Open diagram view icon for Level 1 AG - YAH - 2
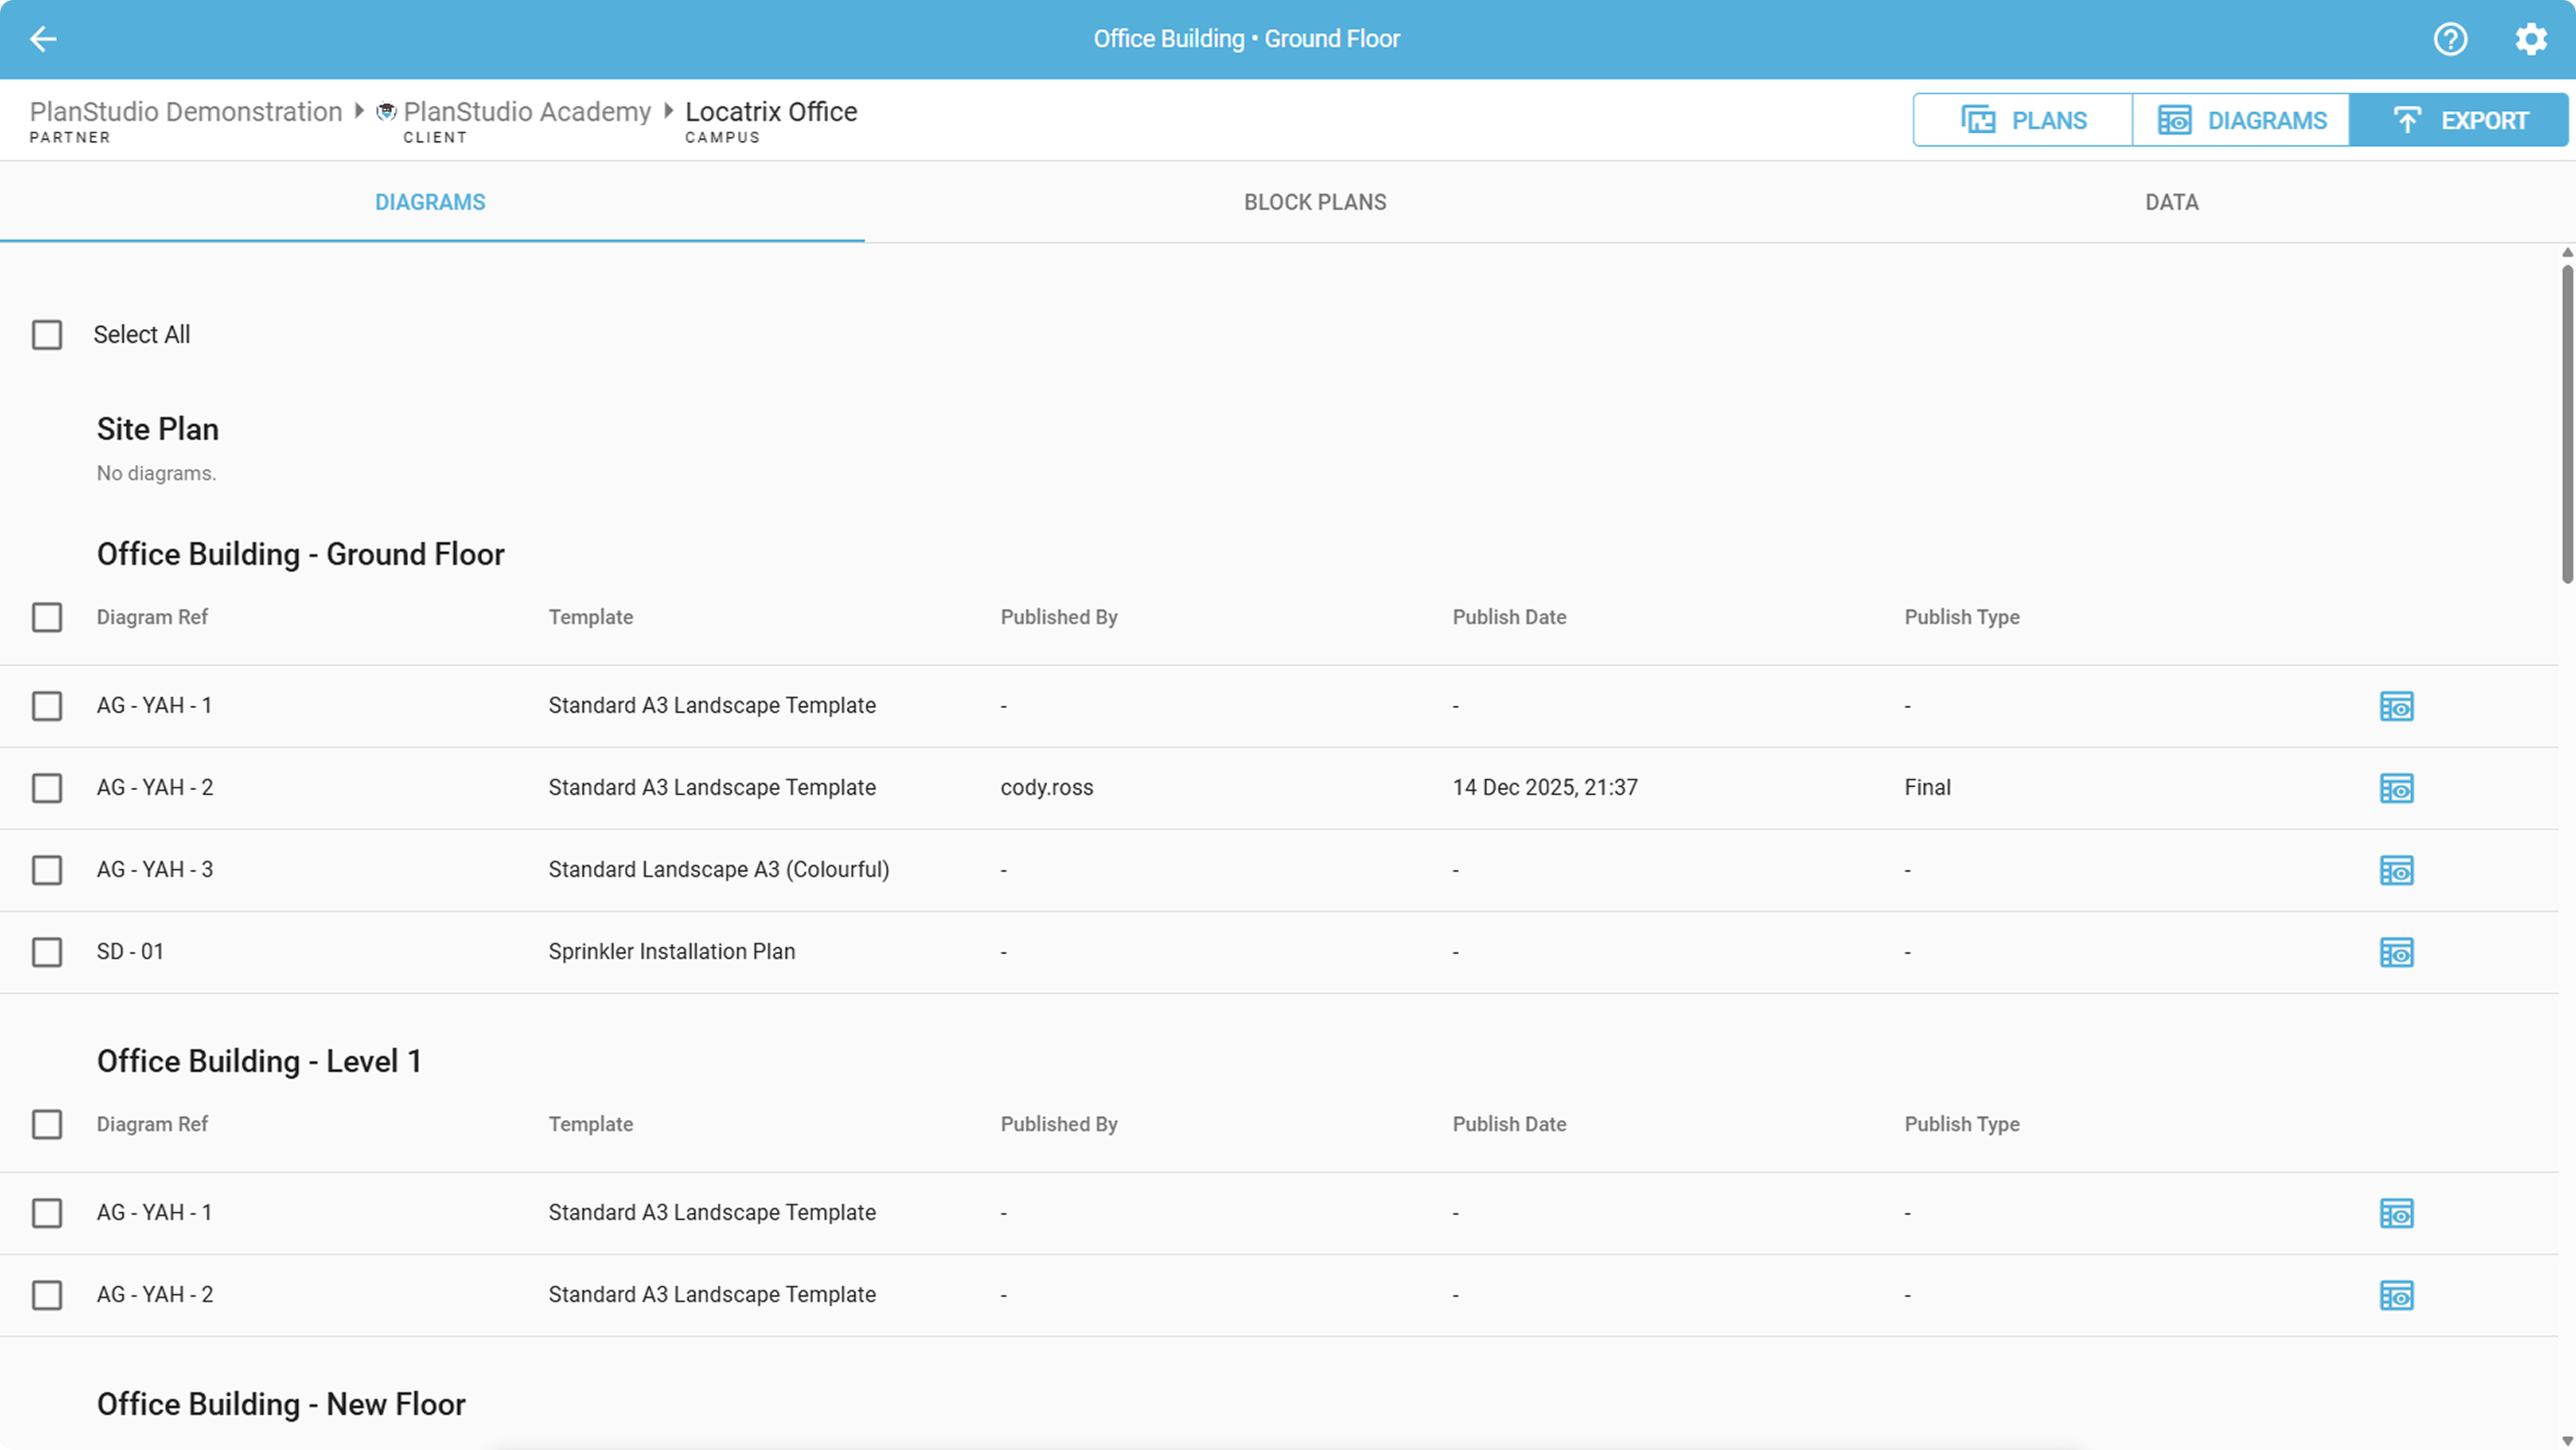This screenshot has height=1450, width=2576. point(2396,1295)
